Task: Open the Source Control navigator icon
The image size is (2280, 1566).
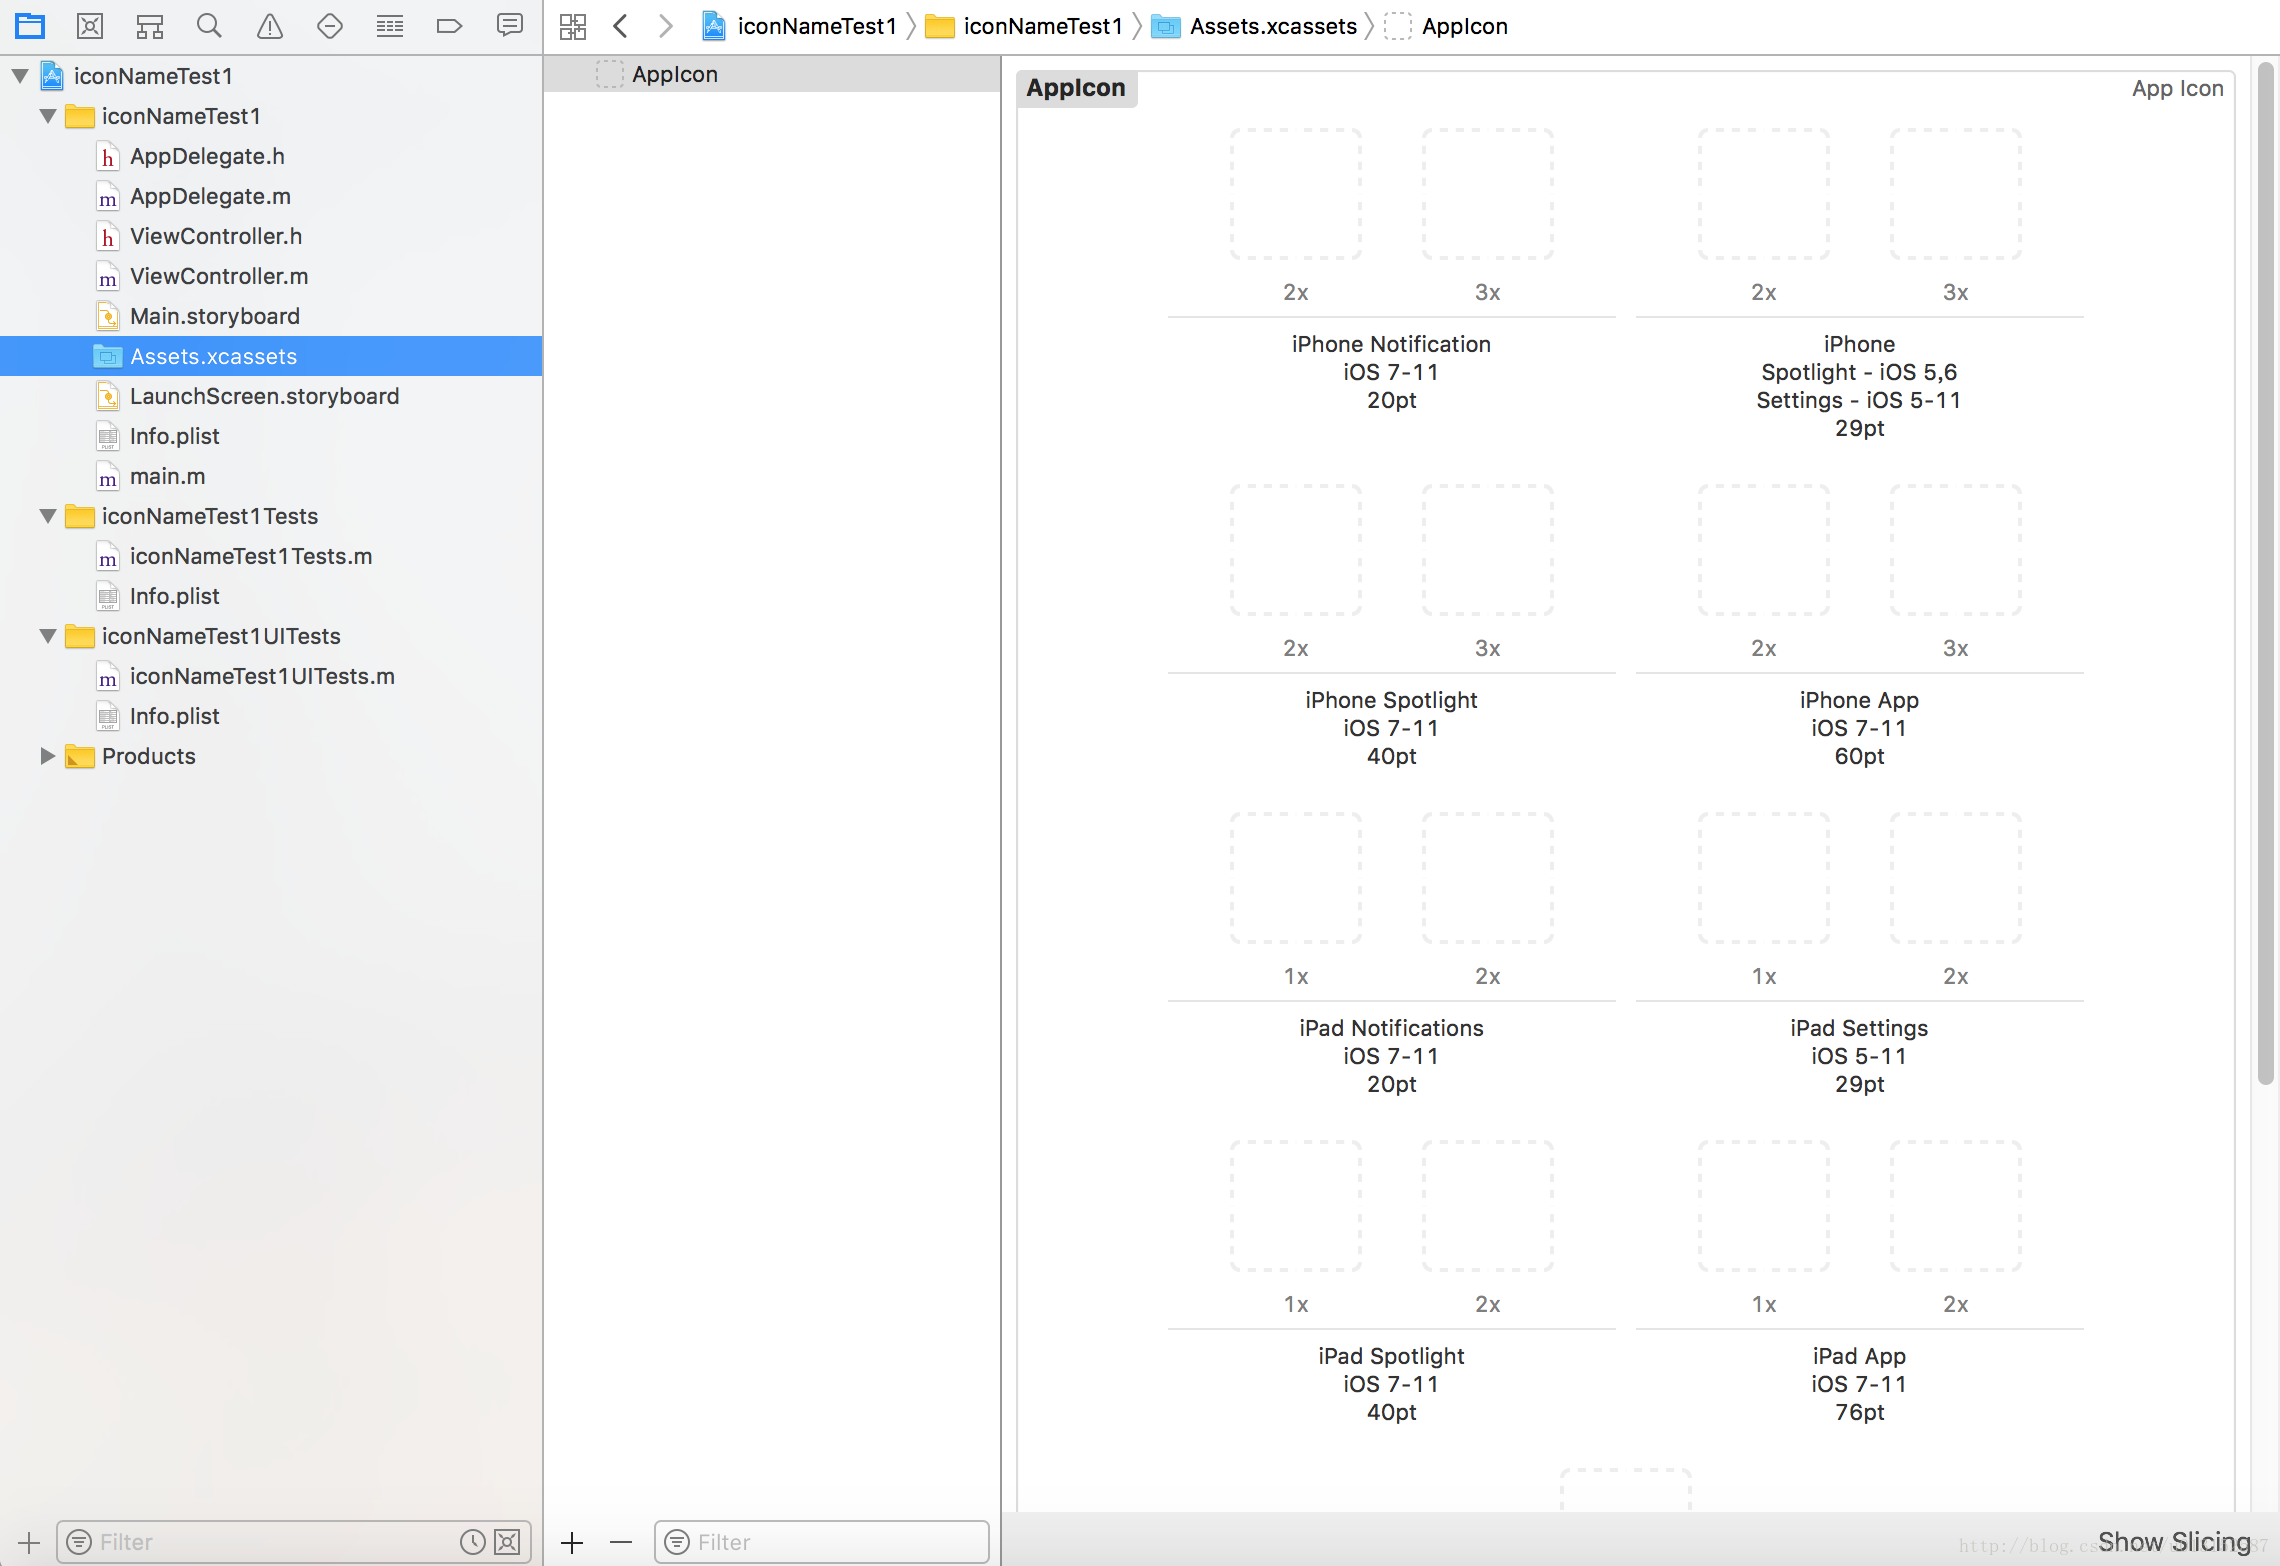Action: [90, 26]
